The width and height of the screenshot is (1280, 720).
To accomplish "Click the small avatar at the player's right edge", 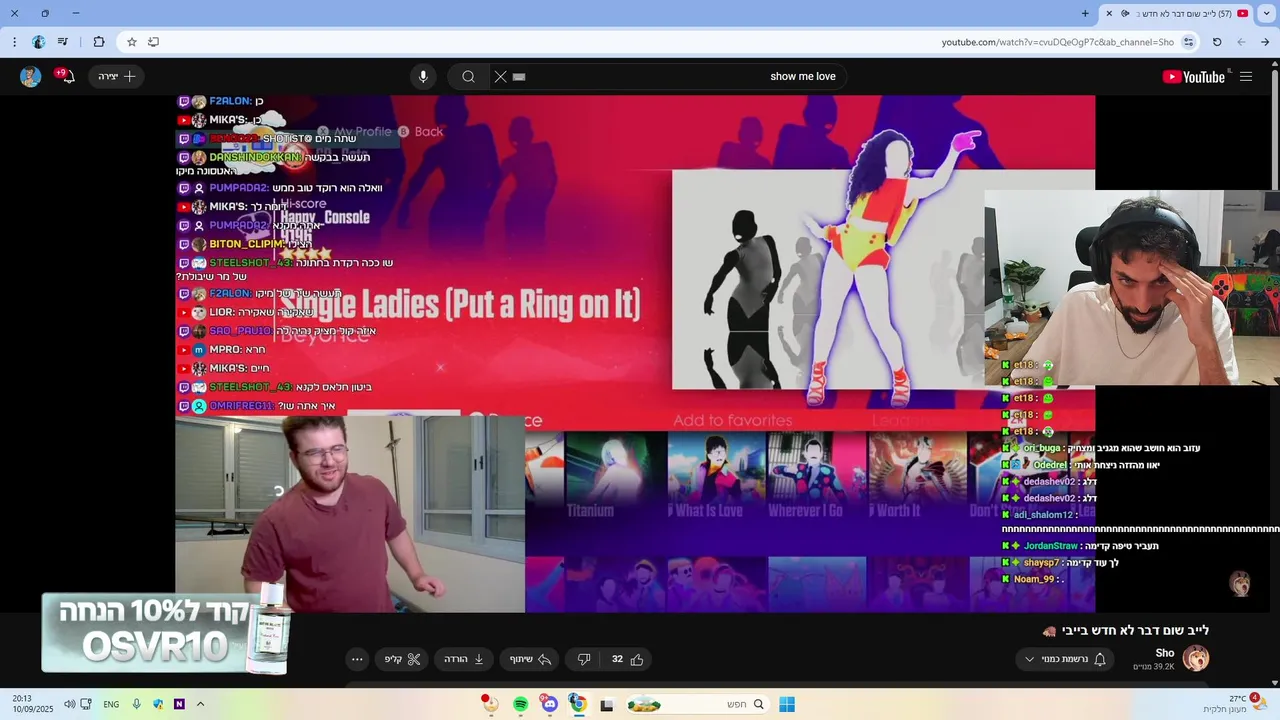I will [x=1240, y=584].
